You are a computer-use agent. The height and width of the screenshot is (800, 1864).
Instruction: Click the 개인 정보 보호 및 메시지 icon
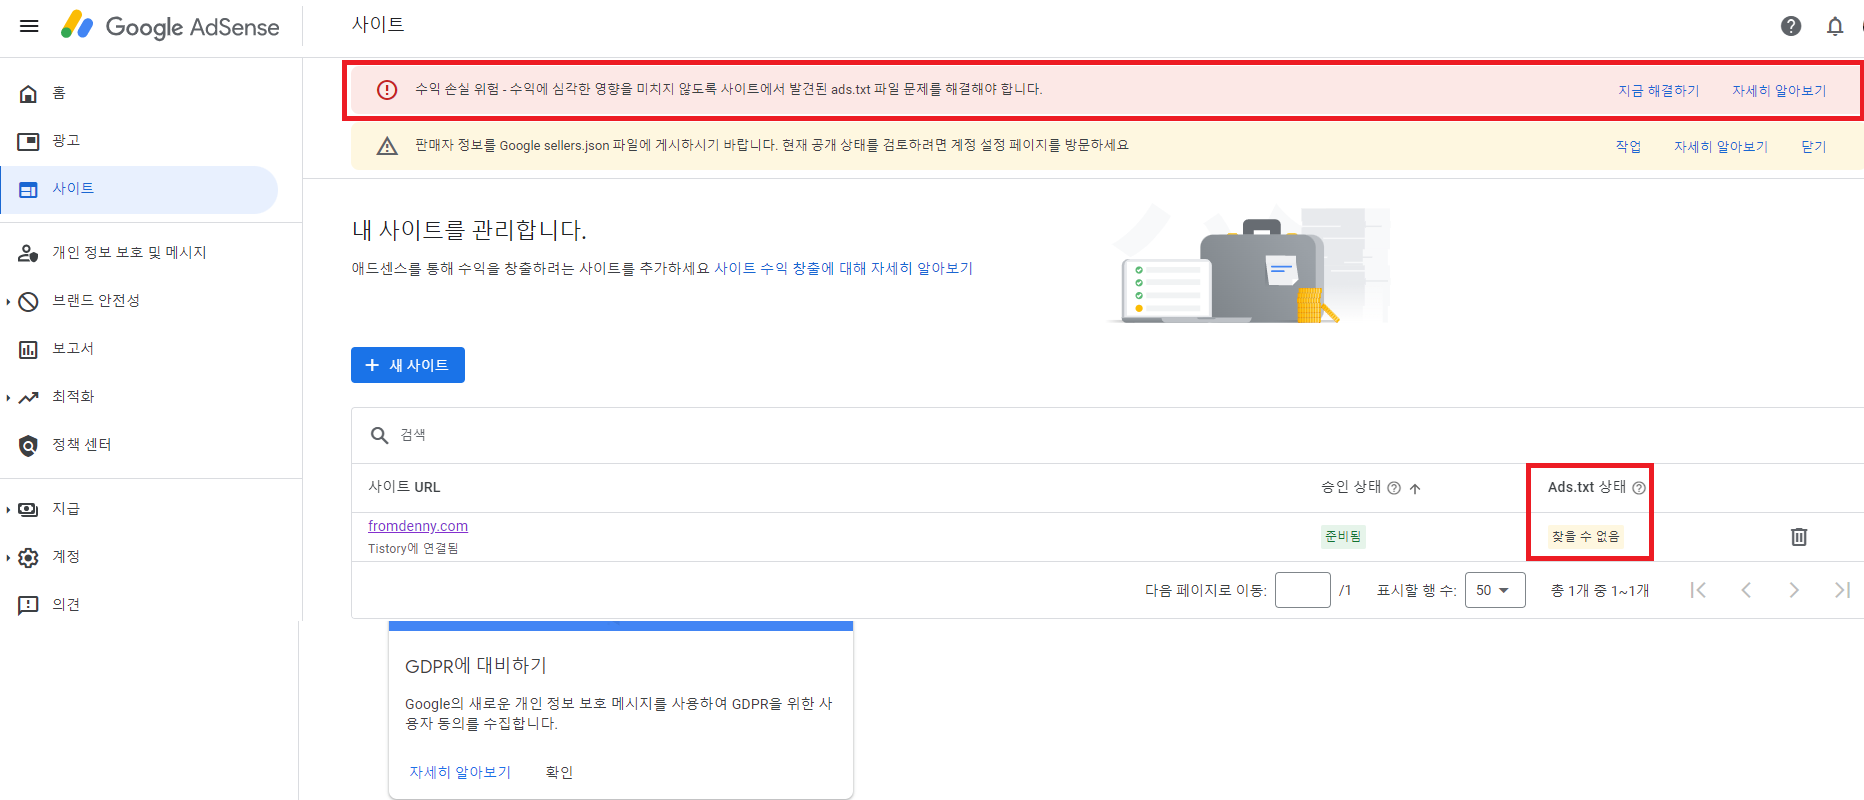tap(29, 253)
